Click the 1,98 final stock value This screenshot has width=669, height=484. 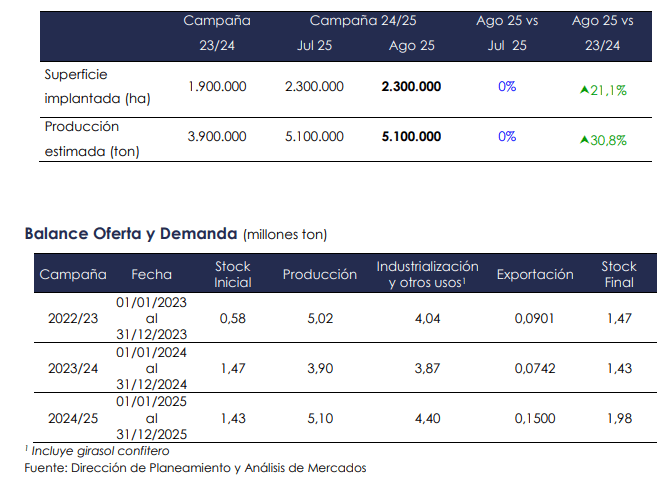click(x=619, y=416)
